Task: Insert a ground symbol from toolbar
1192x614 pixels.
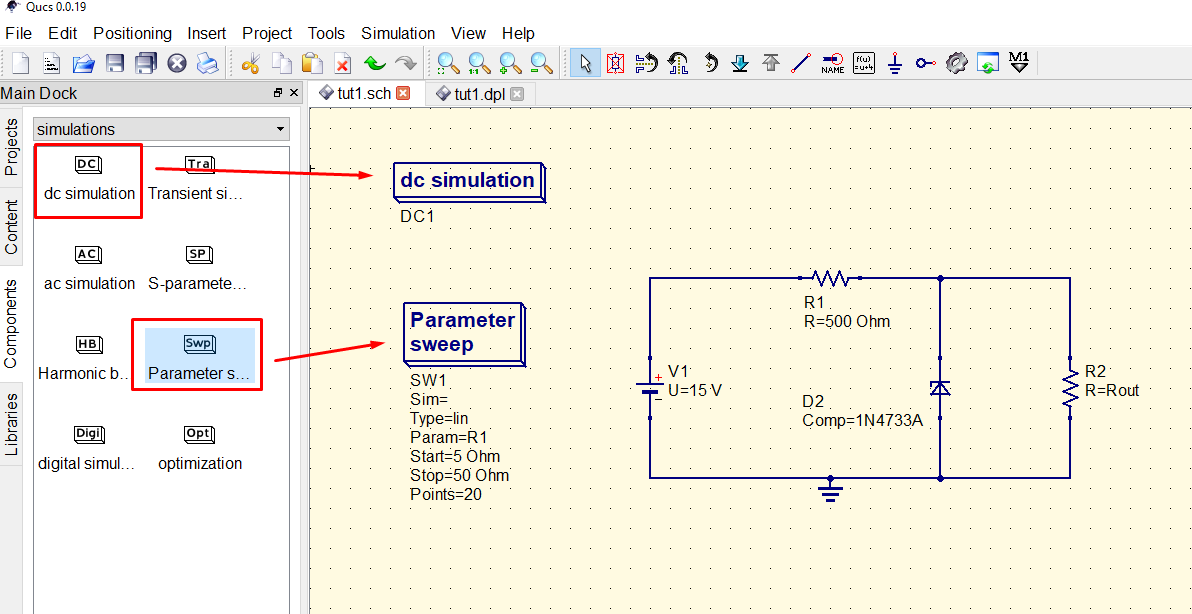Action: pyautogui.click(x=895, y=63)
